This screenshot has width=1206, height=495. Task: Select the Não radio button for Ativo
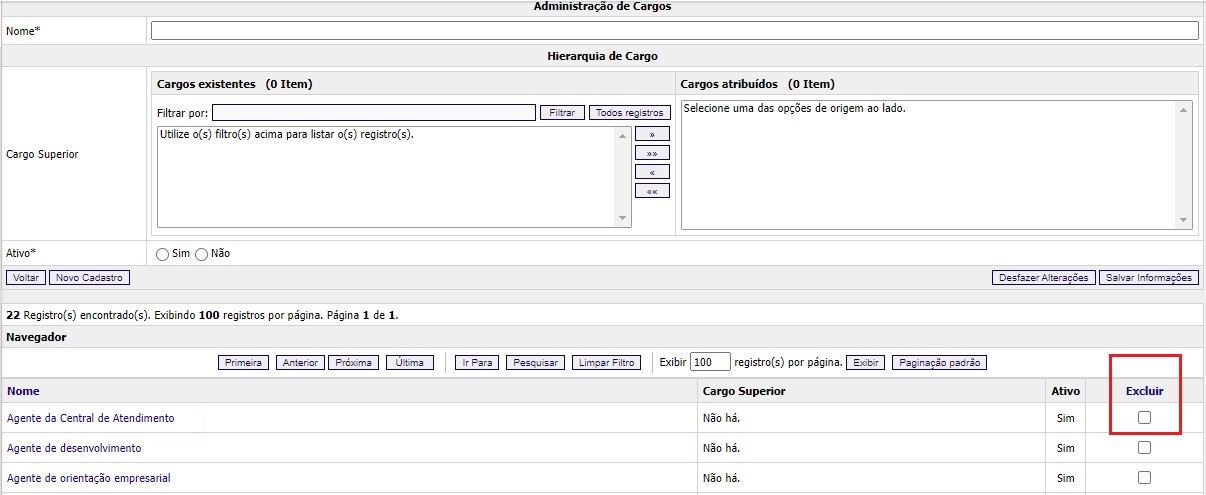click(x=201, y=254)
